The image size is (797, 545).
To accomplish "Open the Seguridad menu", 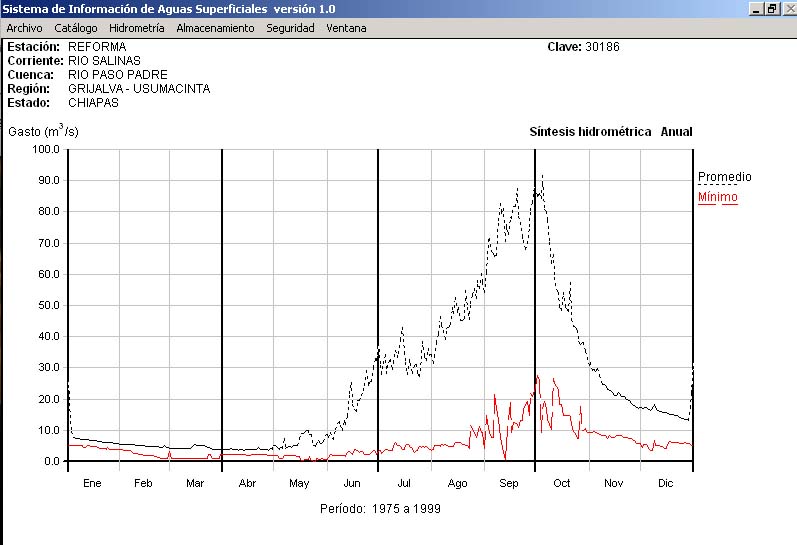I will click(290, 28).
